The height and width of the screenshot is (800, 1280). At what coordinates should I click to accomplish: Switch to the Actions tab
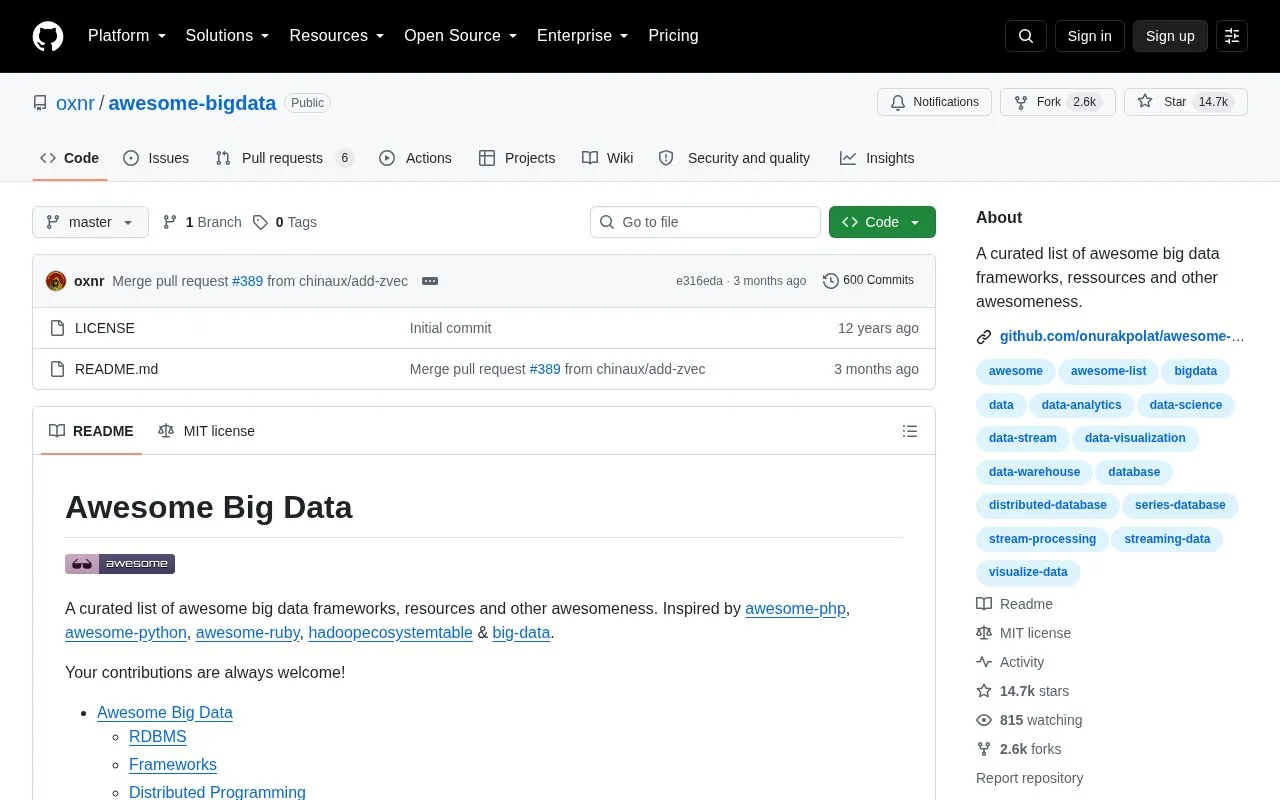[x=415, y=158]
